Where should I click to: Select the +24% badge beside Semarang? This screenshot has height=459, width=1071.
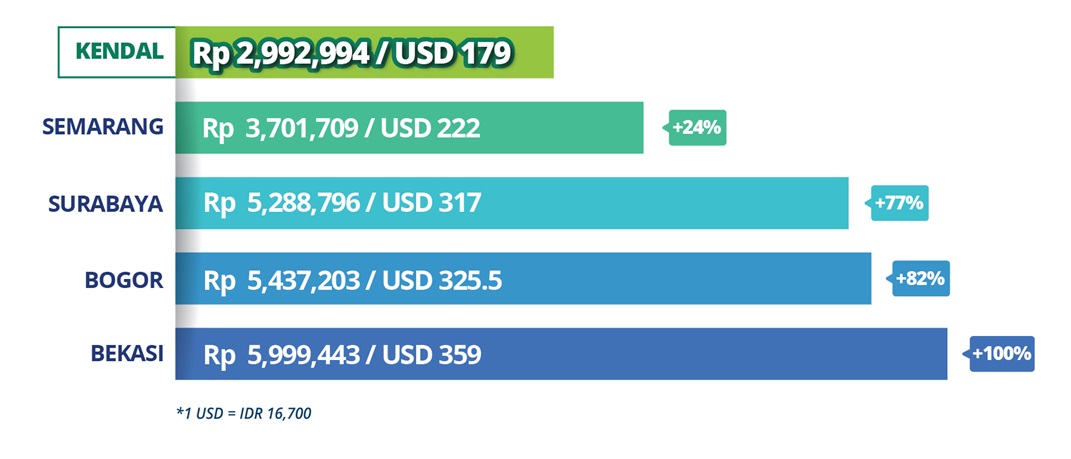pyautogui.click(x=697, y=128)
